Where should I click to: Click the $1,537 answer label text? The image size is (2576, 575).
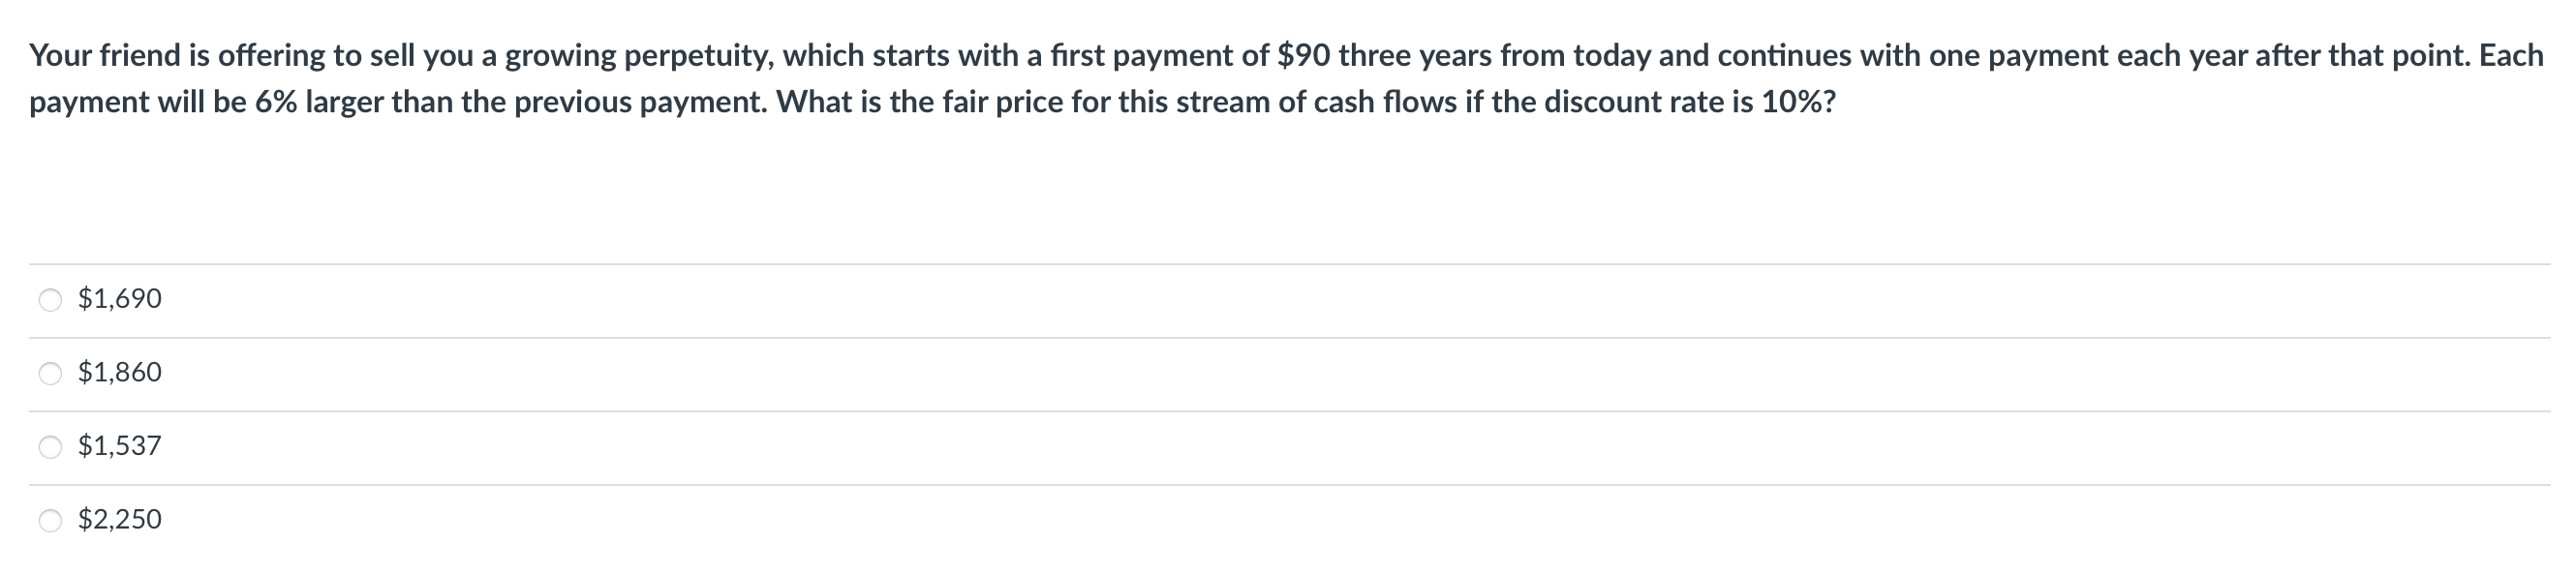point(120,446)
